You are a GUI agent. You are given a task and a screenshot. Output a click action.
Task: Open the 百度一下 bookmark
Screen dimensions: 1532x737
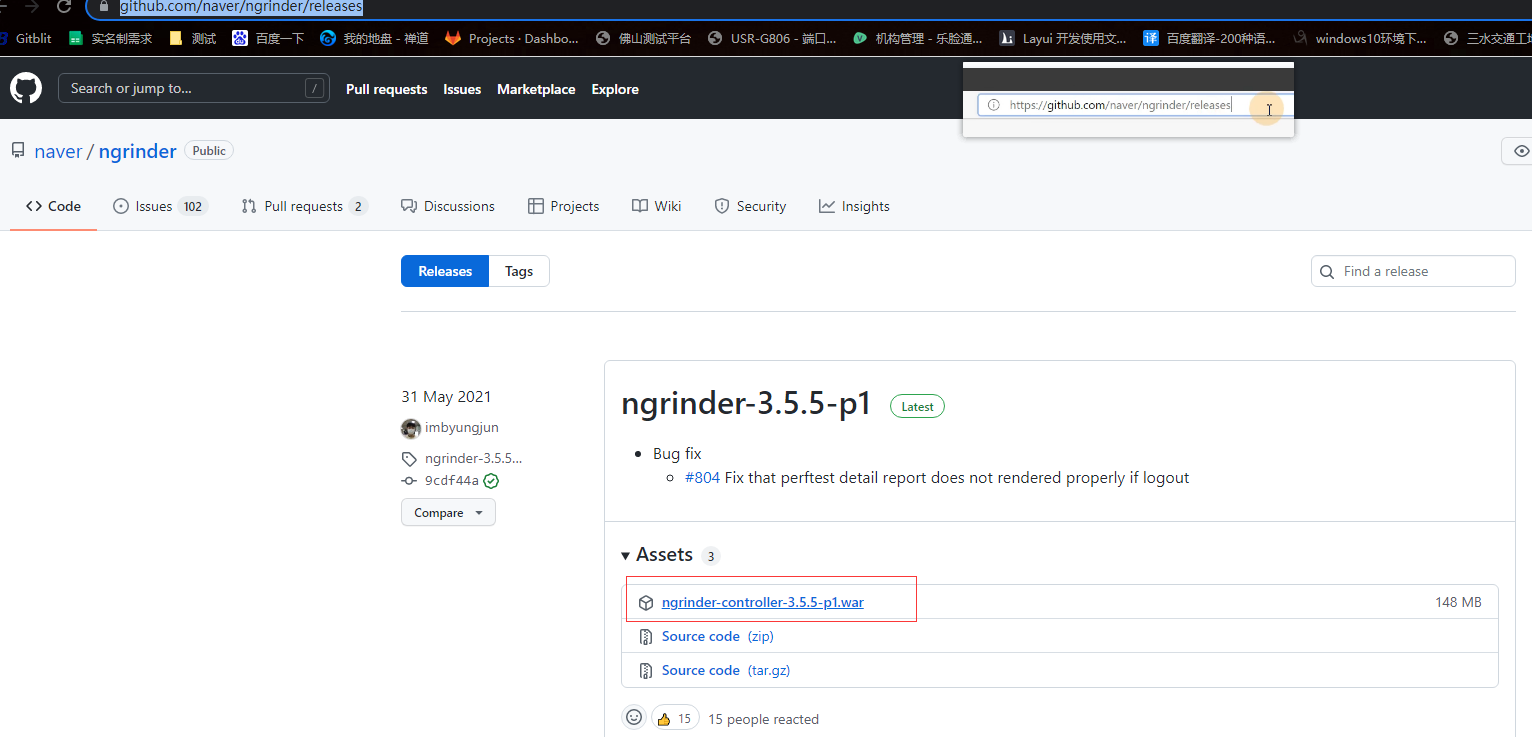click(268, 38)
